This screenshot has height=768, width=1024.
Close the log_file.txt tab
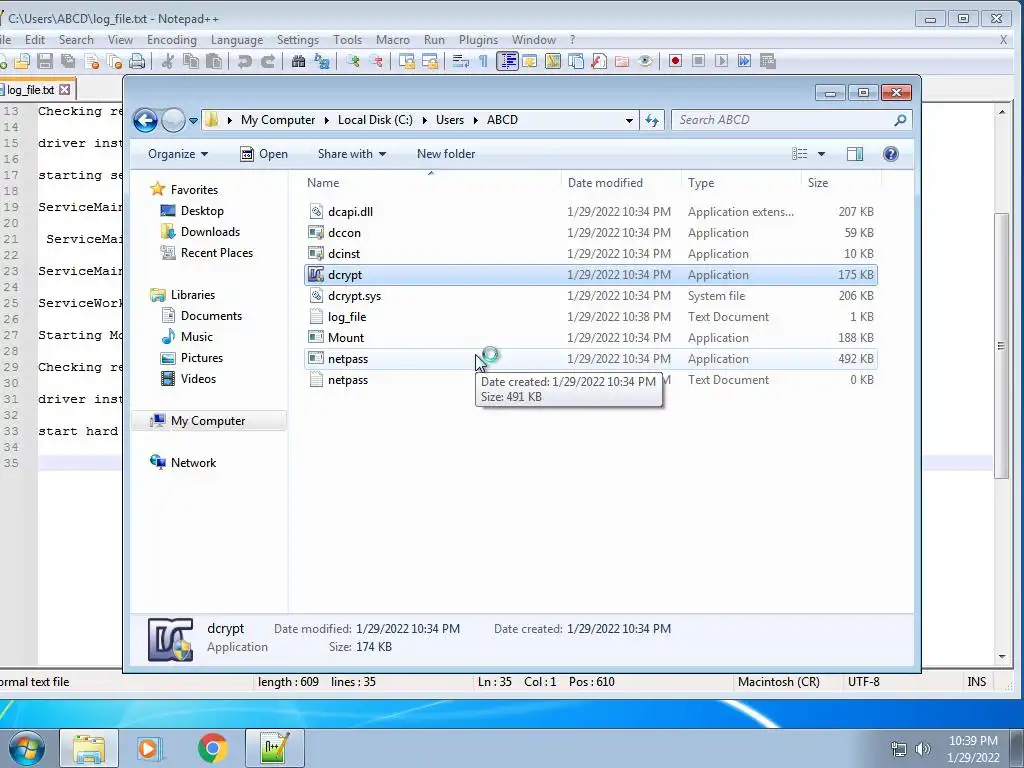point(65,89)
